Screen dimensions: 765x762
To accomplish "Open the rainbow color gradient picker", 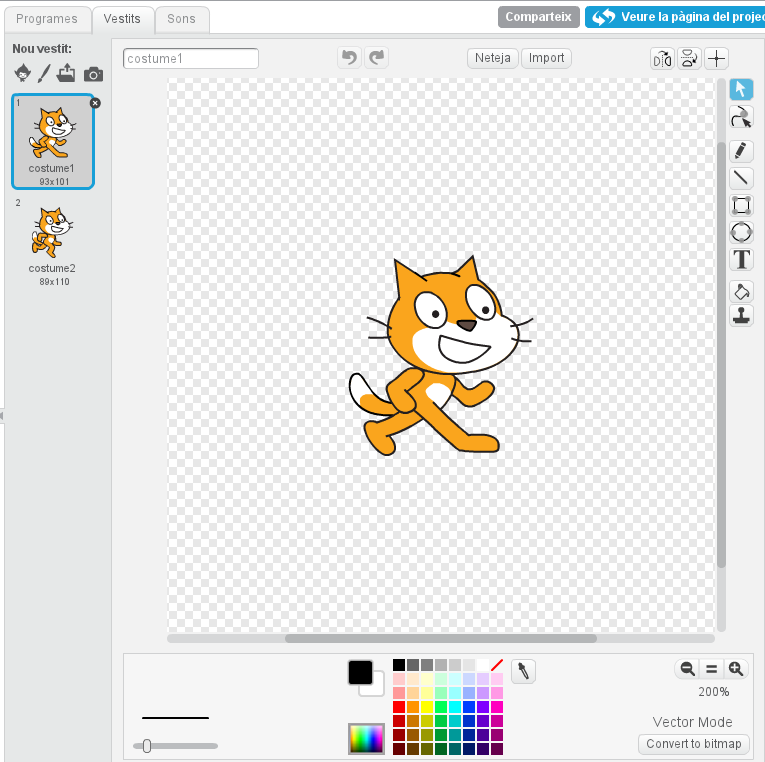I will coord(366,739).
